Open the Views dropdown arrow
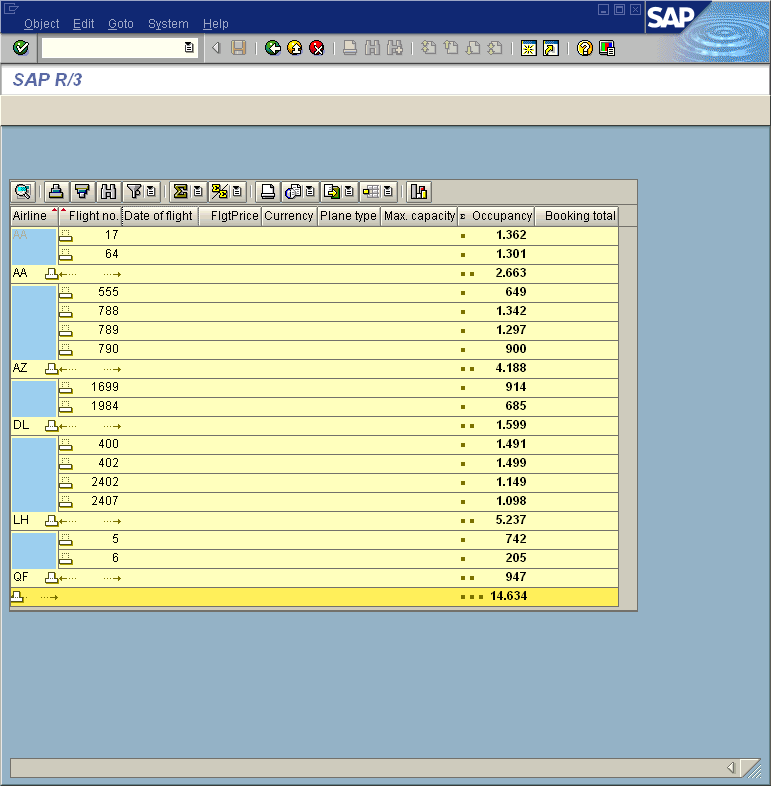The image size is (771, 786). pyautogui.click(x=310, y=191)
